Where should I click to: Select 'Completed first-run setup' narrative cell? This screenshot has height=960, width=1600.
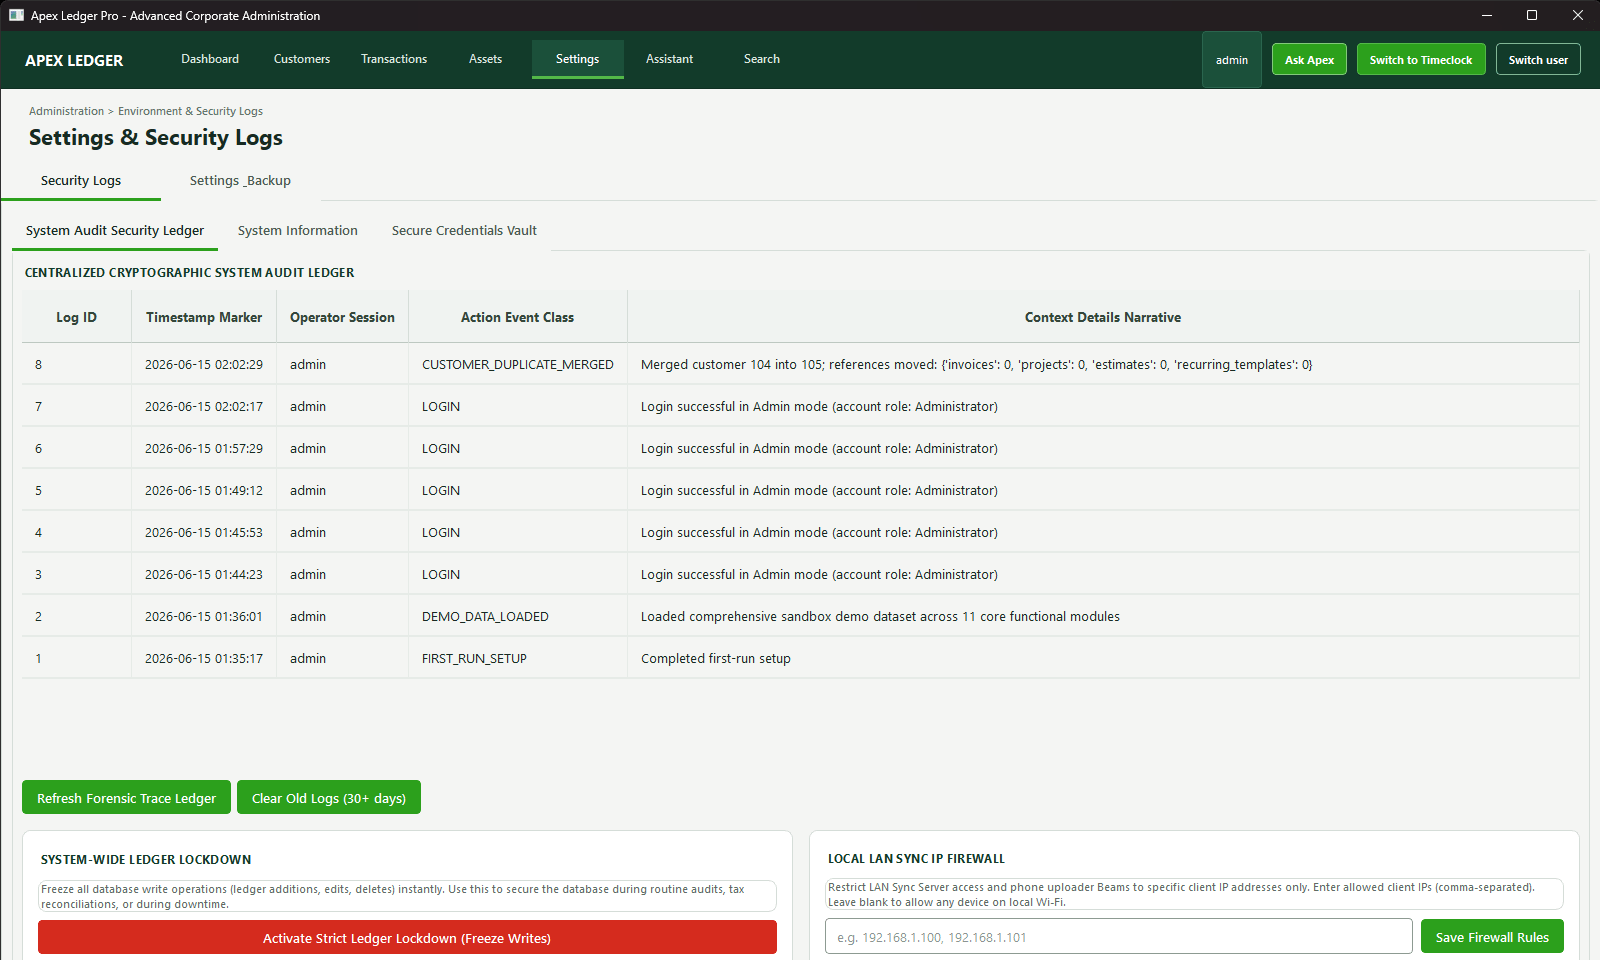(x=1103, y=659)
